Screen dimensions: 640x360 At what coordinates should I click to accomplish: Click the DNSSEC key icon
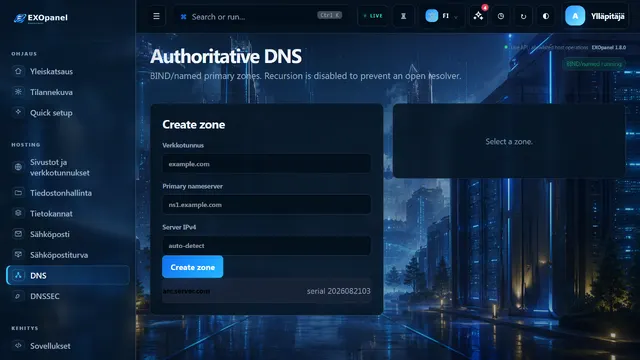pos(18,296)
